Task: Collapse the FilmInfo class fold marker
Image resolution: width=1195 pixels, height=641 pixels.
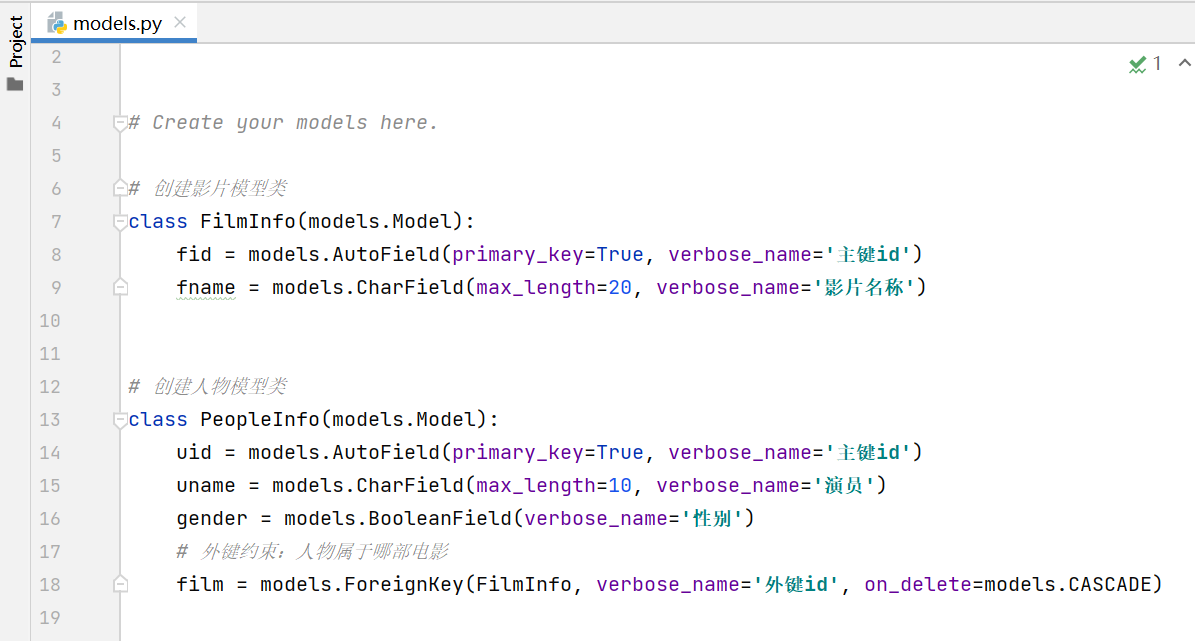Action: coord(120,222)
